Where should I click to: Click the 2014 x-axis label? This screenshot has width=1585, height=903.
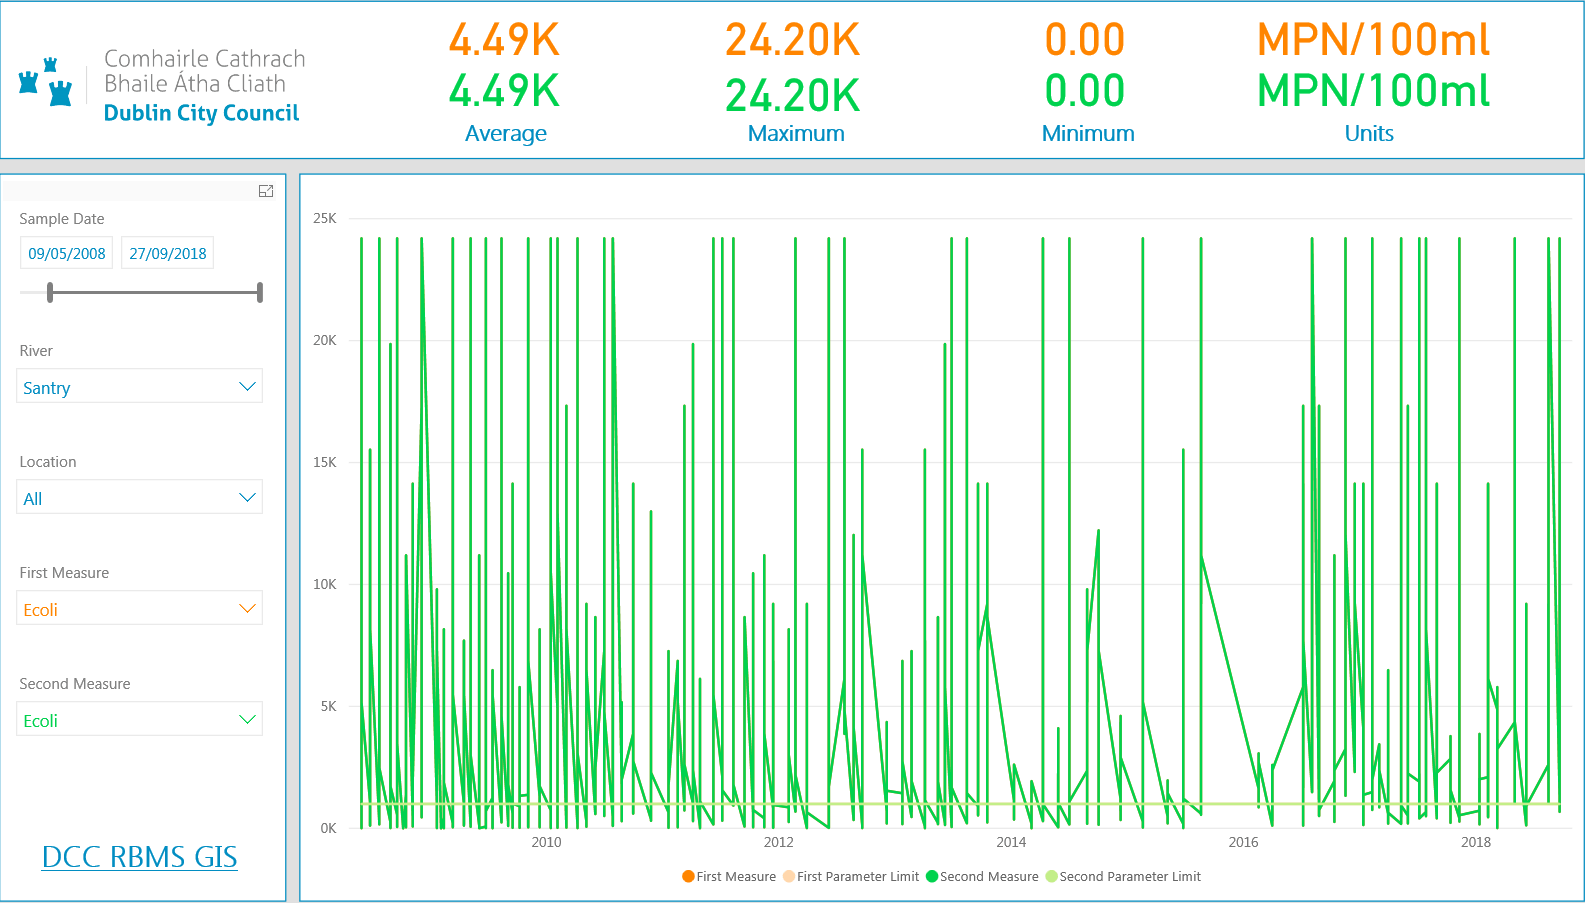[x=1011, y=842]
